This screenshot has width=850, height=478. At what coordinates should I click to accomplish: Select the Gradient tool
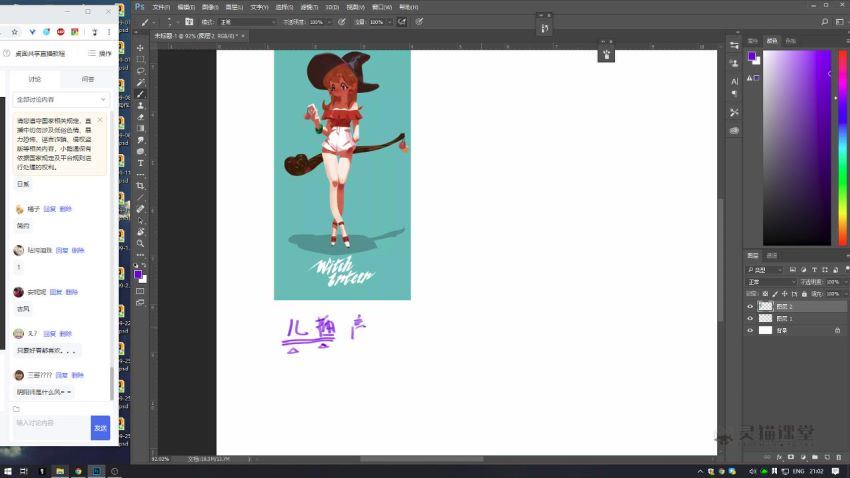(x=140, y=128)
